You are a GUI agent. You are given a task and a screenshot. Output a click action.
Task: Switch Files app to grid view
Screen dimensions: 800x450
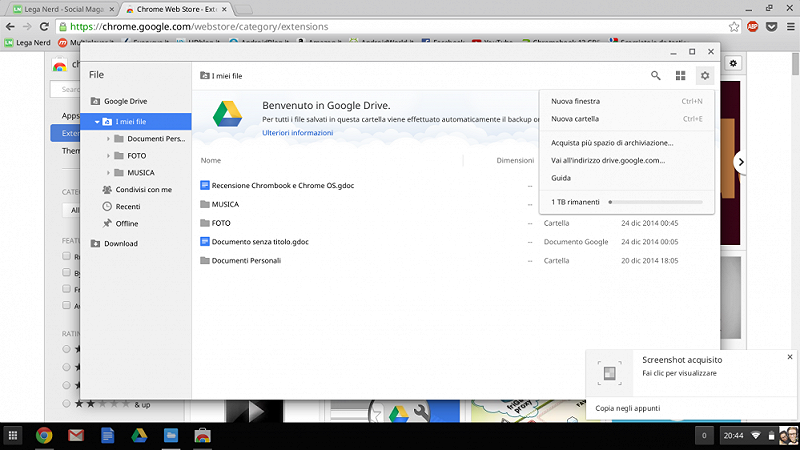coord(680,76)
